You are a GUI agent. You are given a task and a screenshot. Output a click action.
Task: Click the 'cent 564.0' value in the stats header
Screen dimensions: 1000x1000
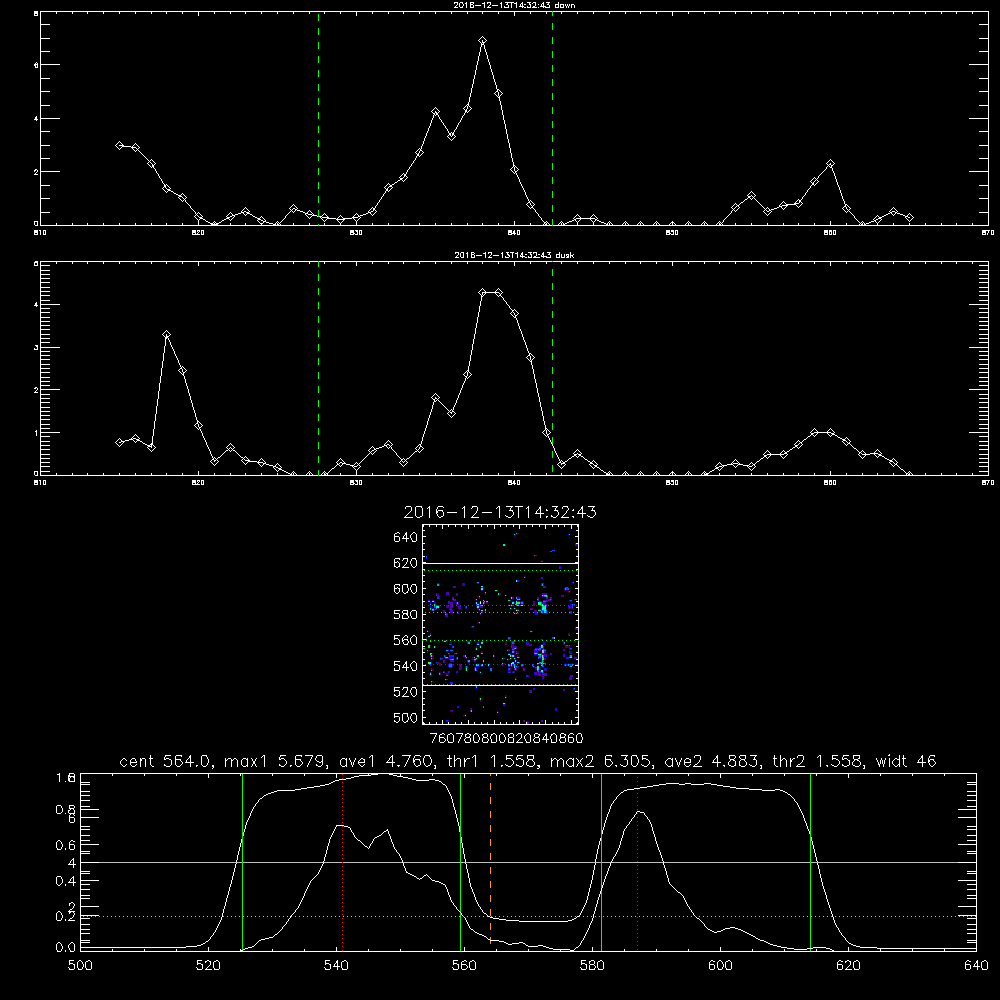point(165,761)
